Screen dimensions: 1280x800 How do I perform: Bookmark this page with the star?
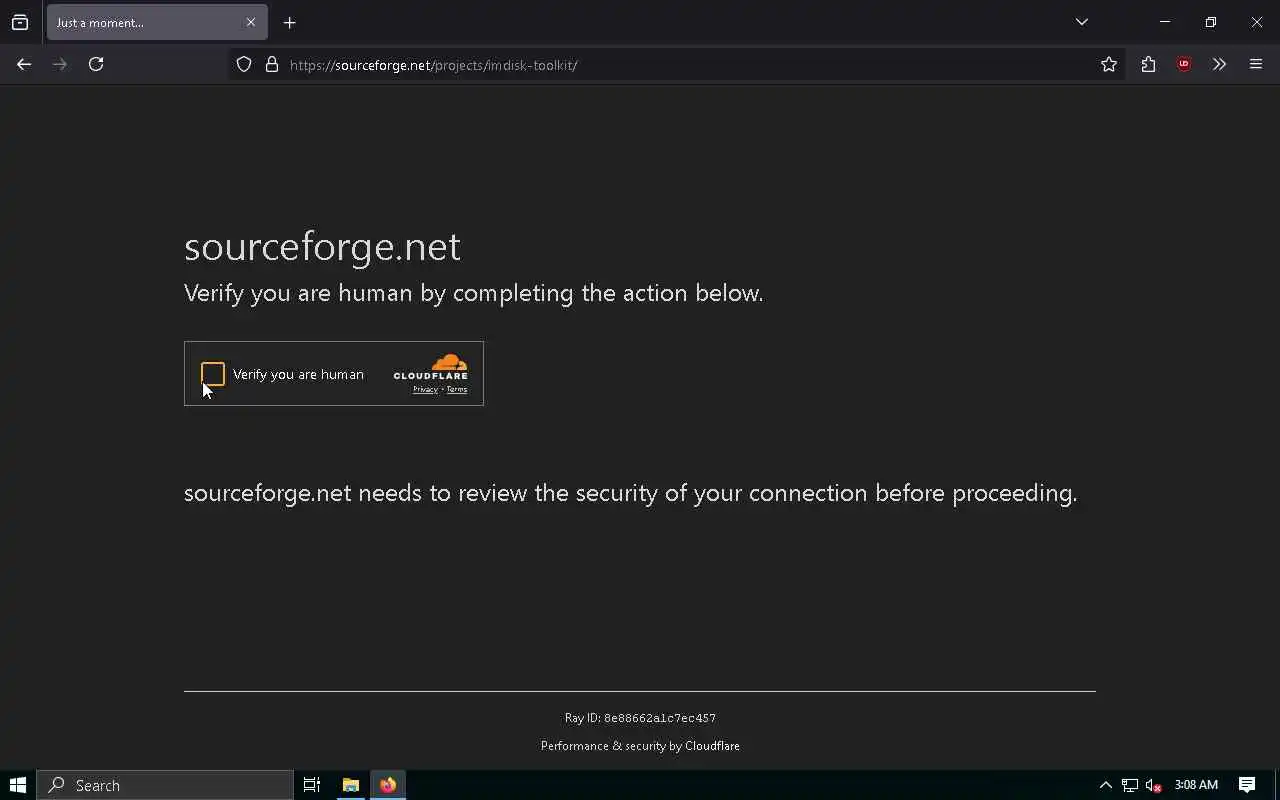1109,65
